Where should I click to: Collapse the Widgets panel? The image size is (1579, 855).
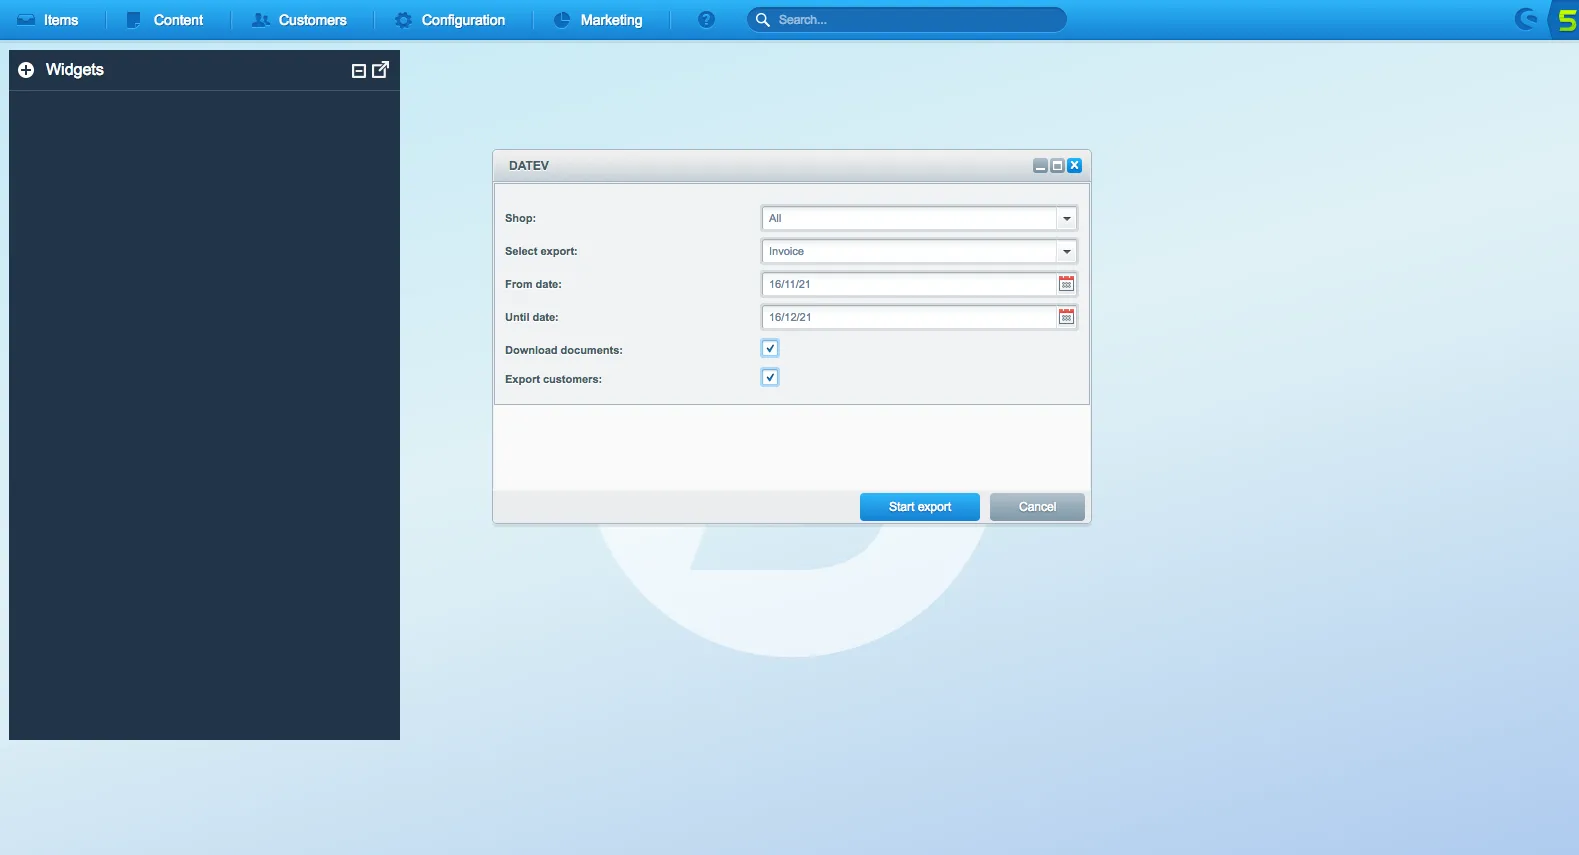(359, 71)
